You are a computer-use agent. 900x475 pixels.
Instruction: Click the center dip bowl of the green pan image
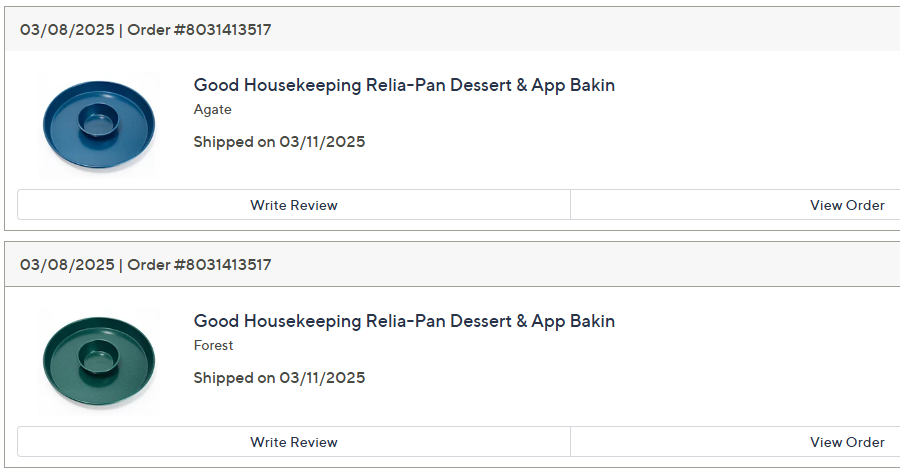tap(98, 355)
